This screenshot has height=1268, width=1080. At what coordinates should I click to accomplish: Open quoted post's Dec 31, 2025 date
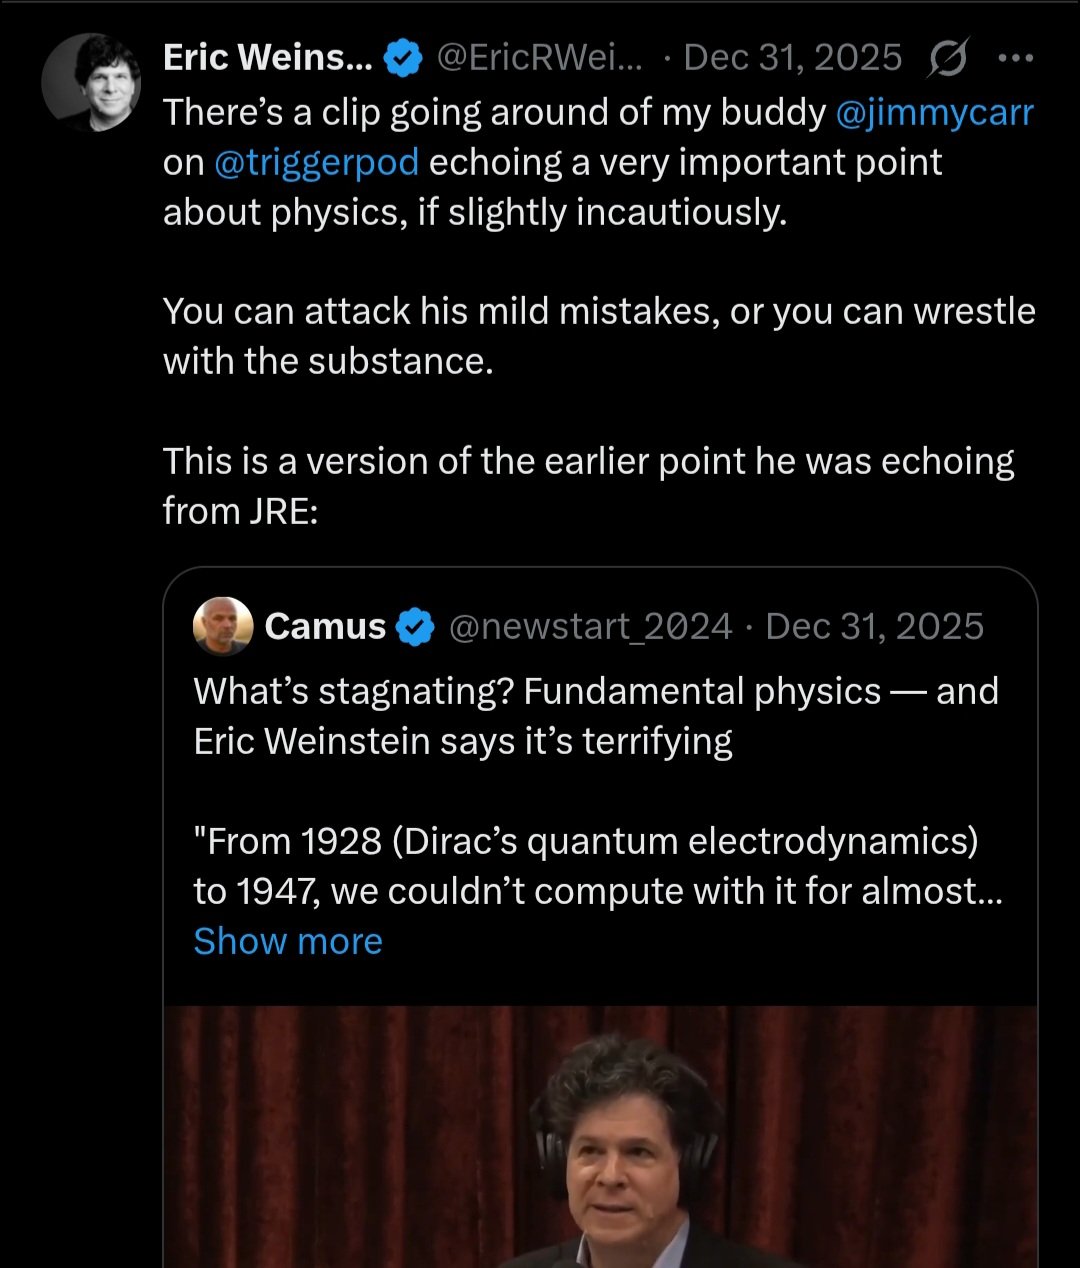[874, 627]
